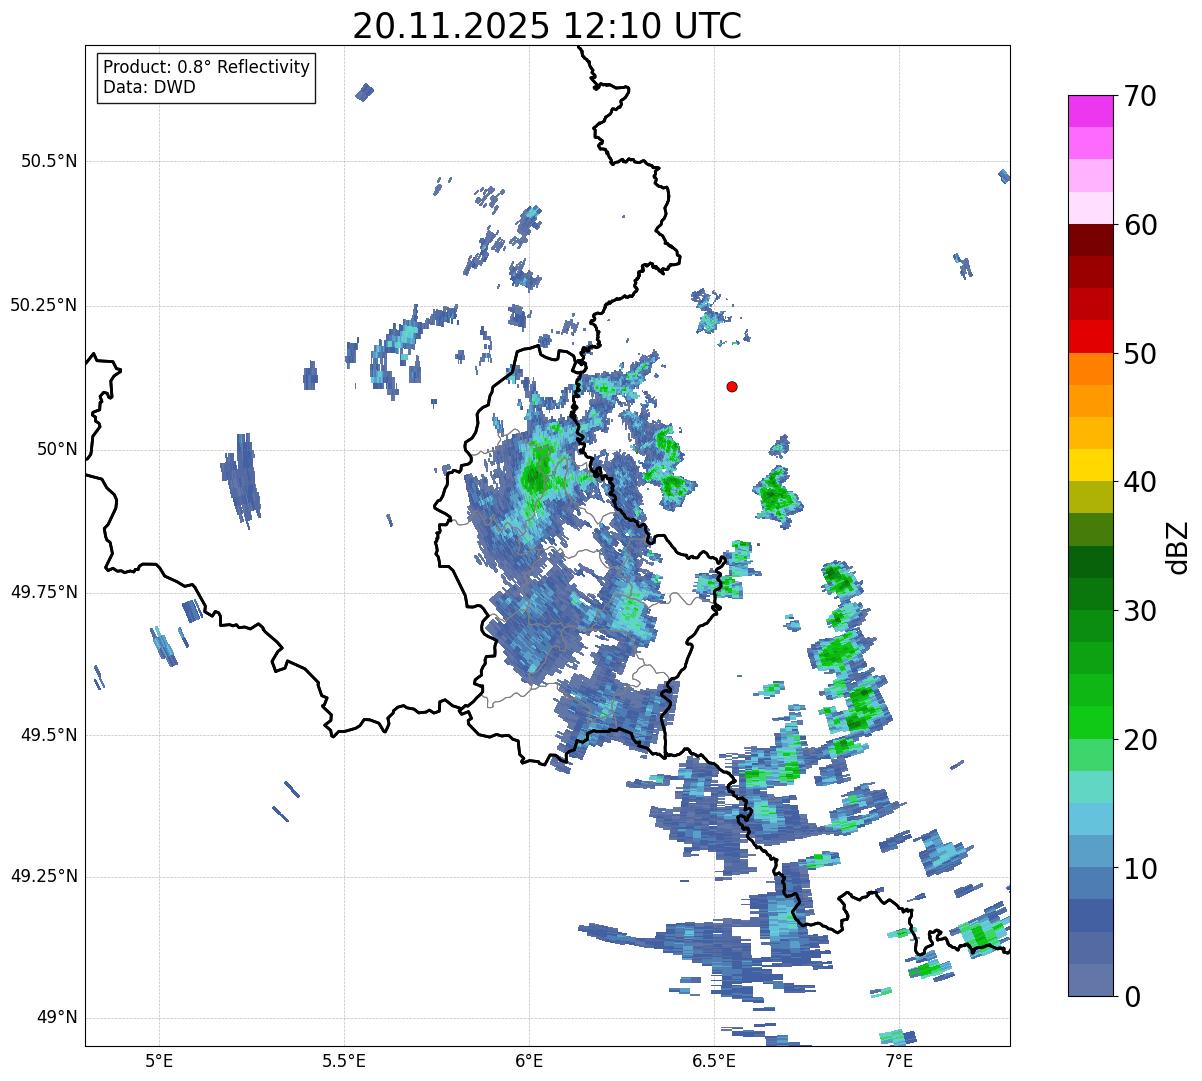This screenshot has width=1202, height=1081.
Task: Click the red radar site marker dot
Action: click(x=732, y=386)
